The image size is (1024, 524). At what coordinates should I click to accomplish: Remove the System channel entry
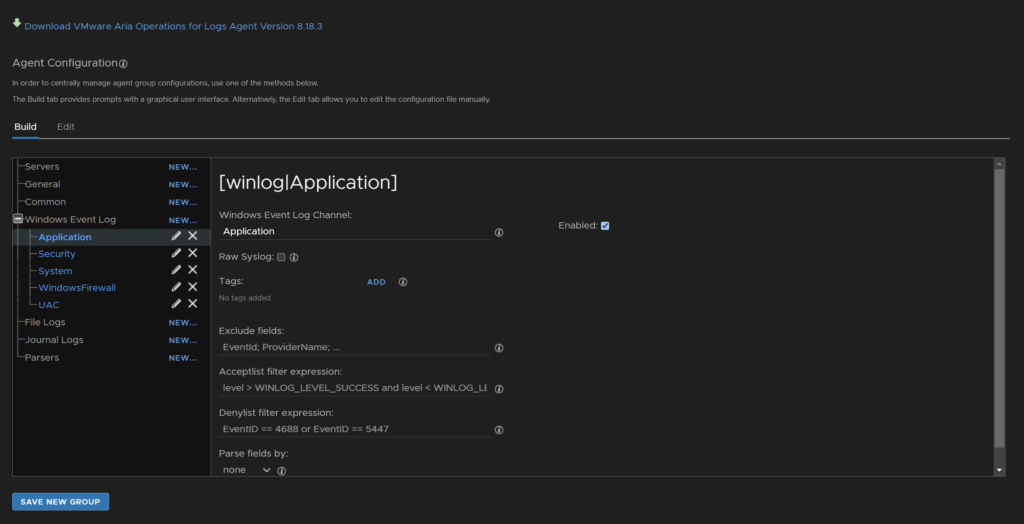(193, 270)
